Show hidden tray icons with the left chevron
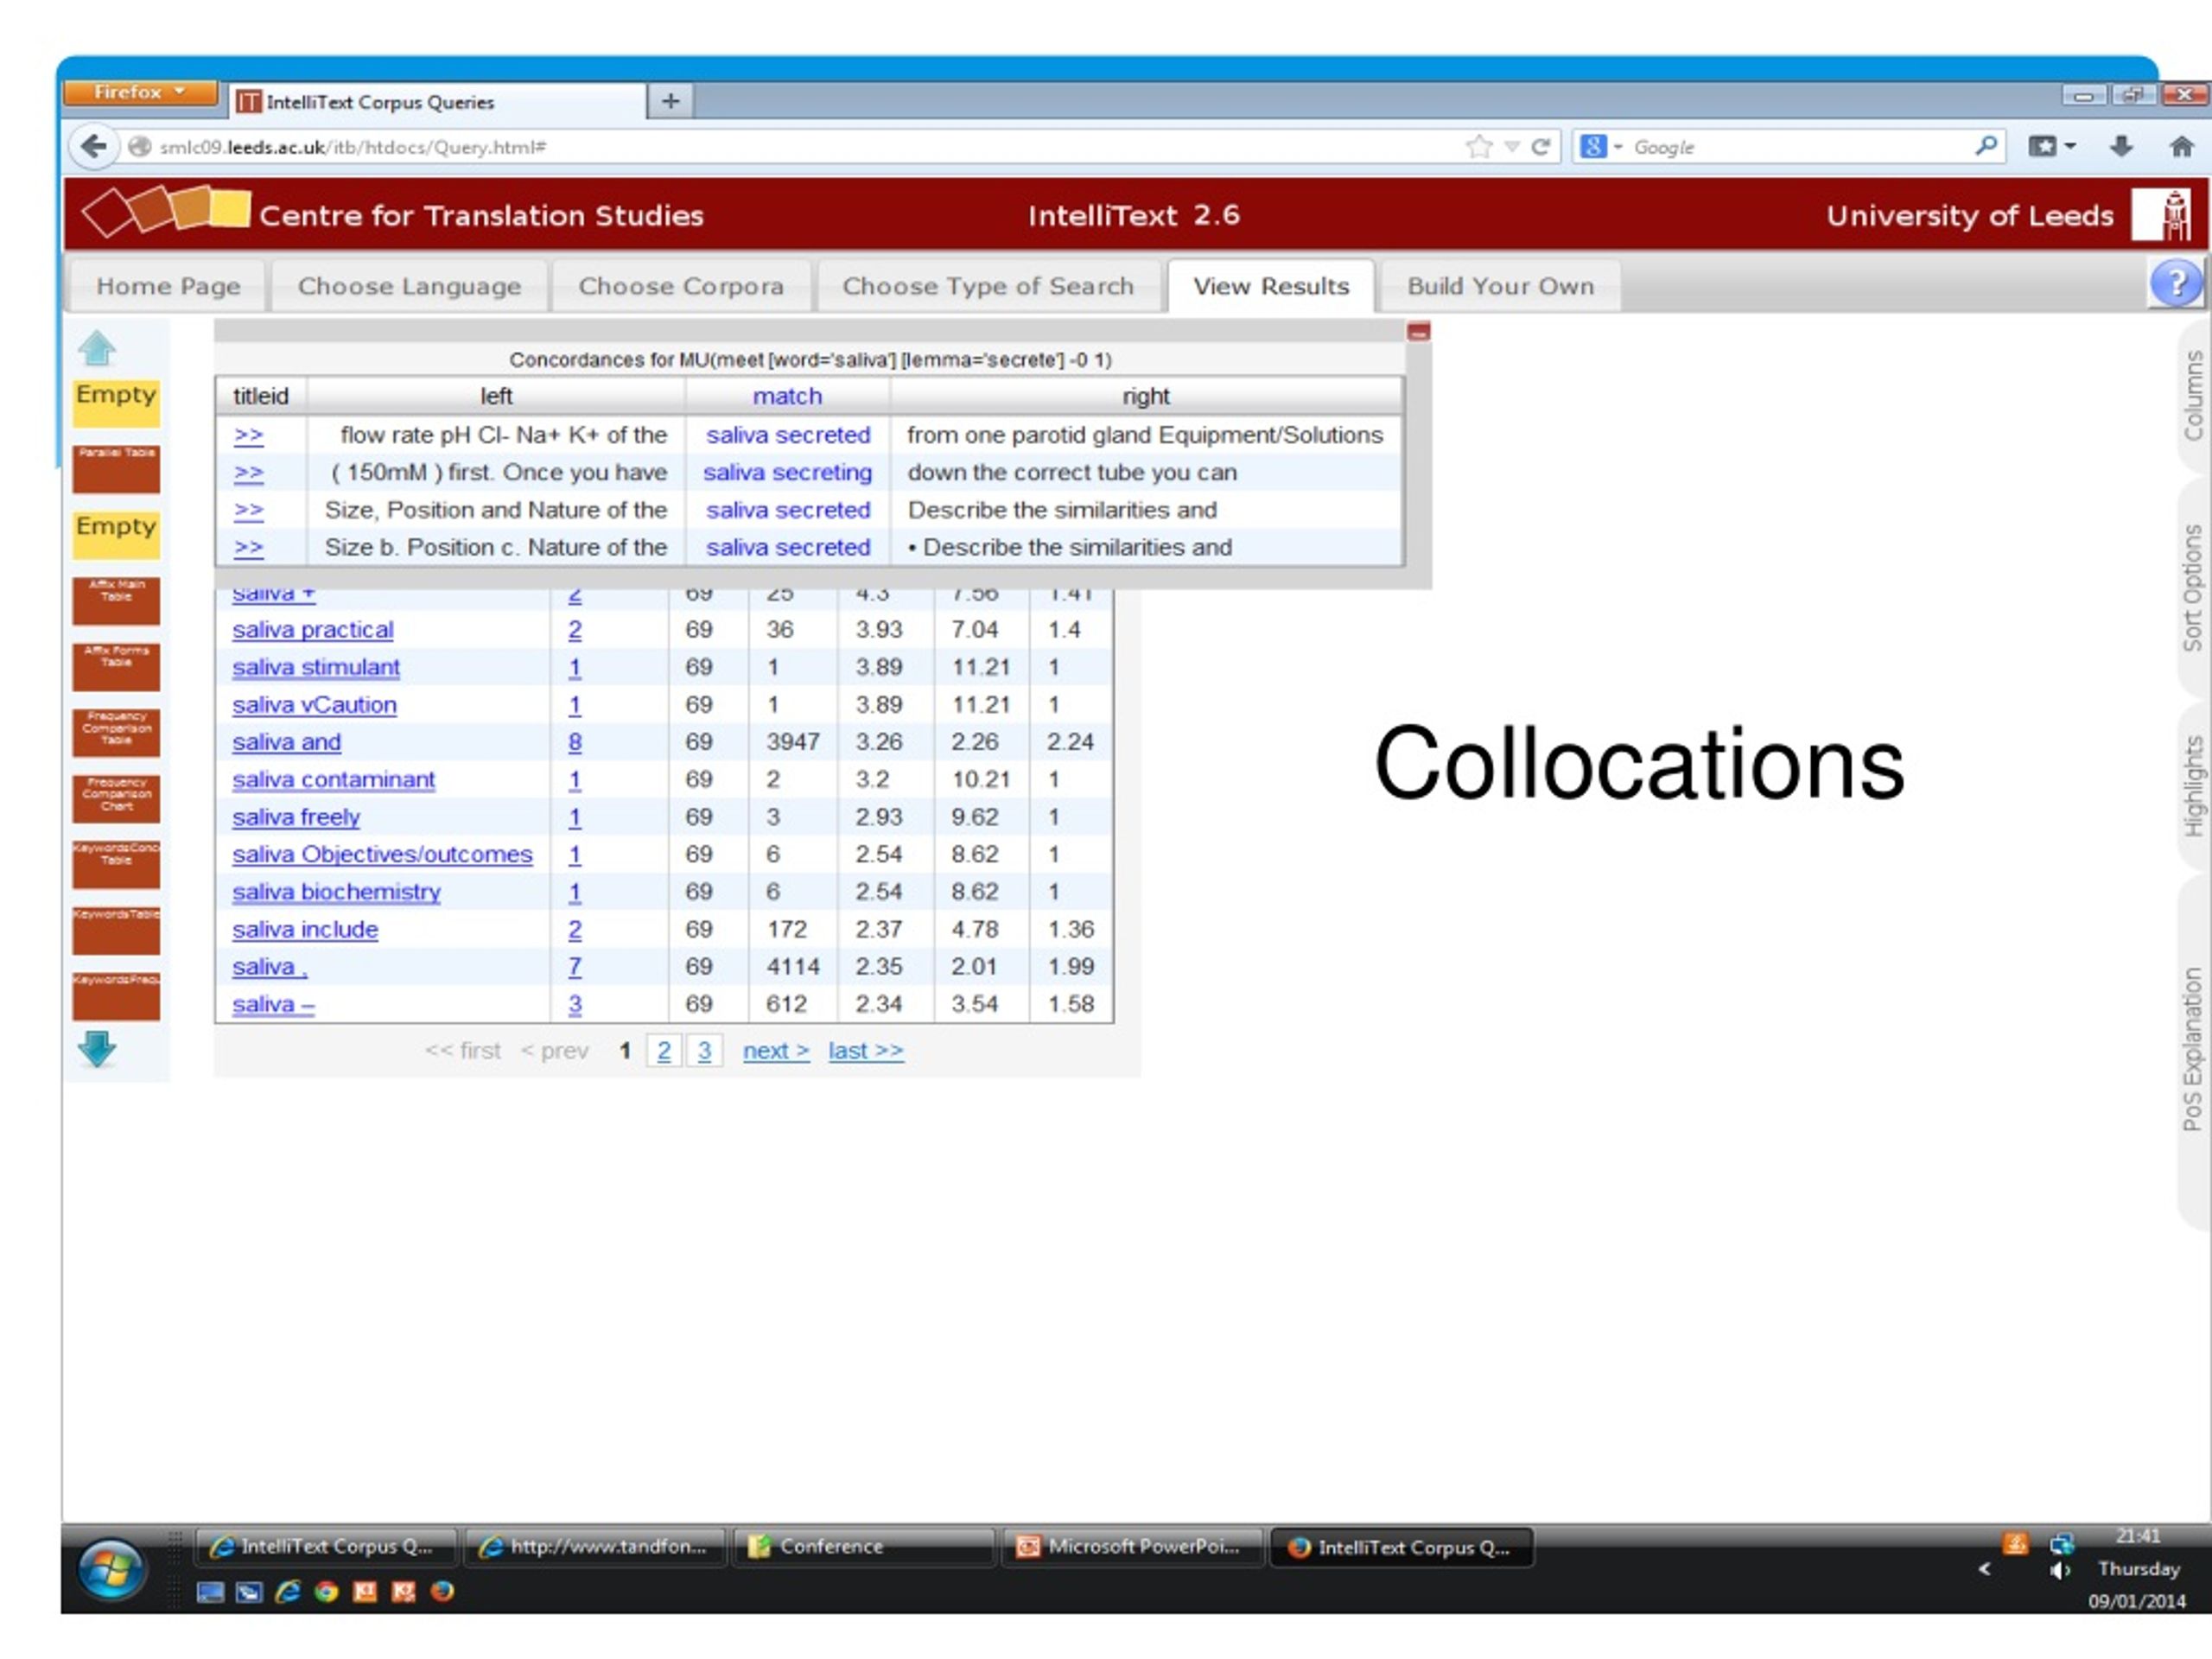2212x1659 pixels. (1984, 1569)
